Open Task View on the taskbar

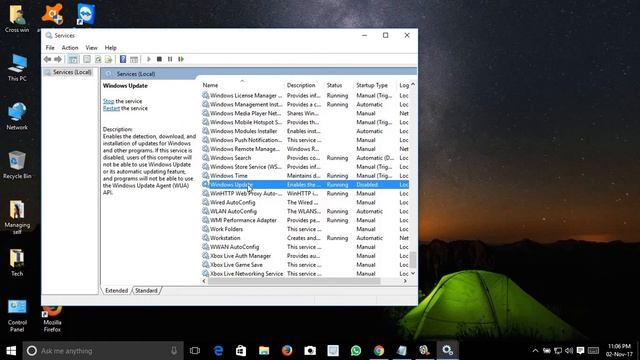click(x=195, y=351)
